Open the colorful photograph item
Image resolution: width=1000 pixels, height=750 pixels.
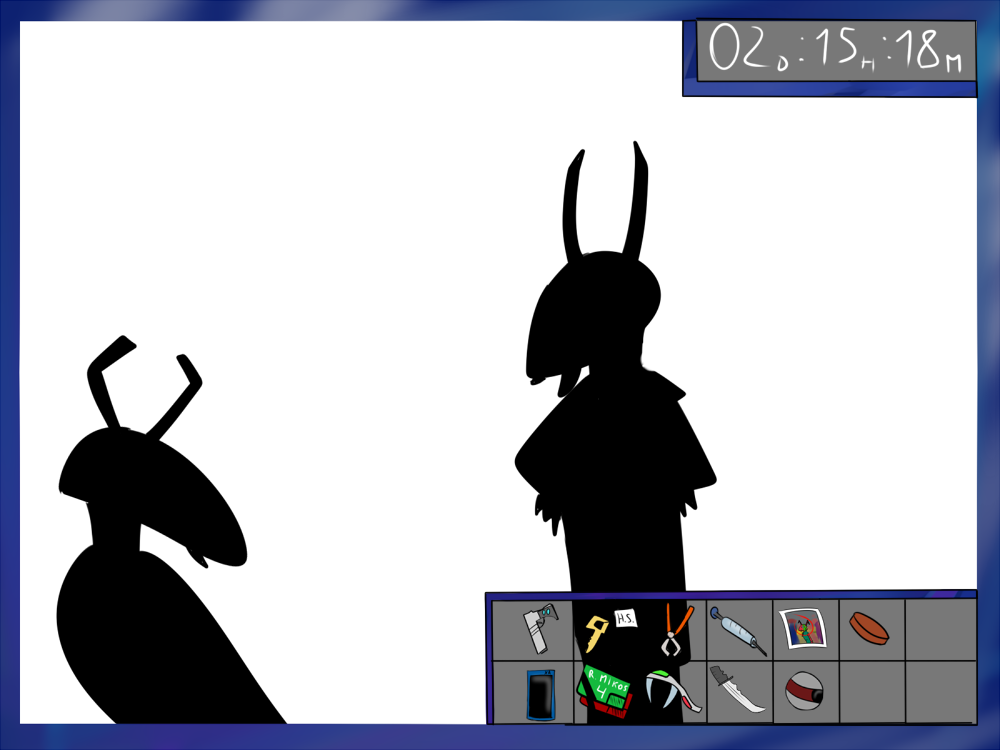click(x=804, y=630)
